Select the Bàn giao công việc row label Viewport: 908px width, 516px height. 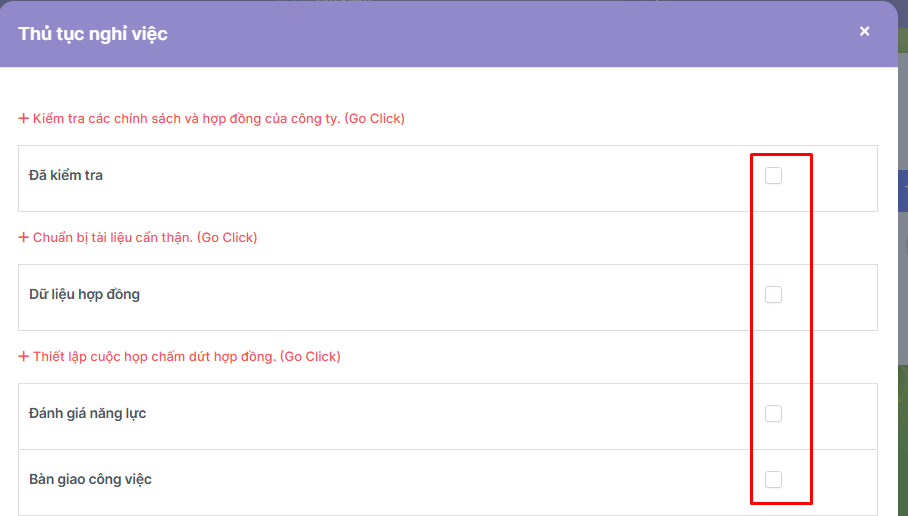(x=90, y=480)
